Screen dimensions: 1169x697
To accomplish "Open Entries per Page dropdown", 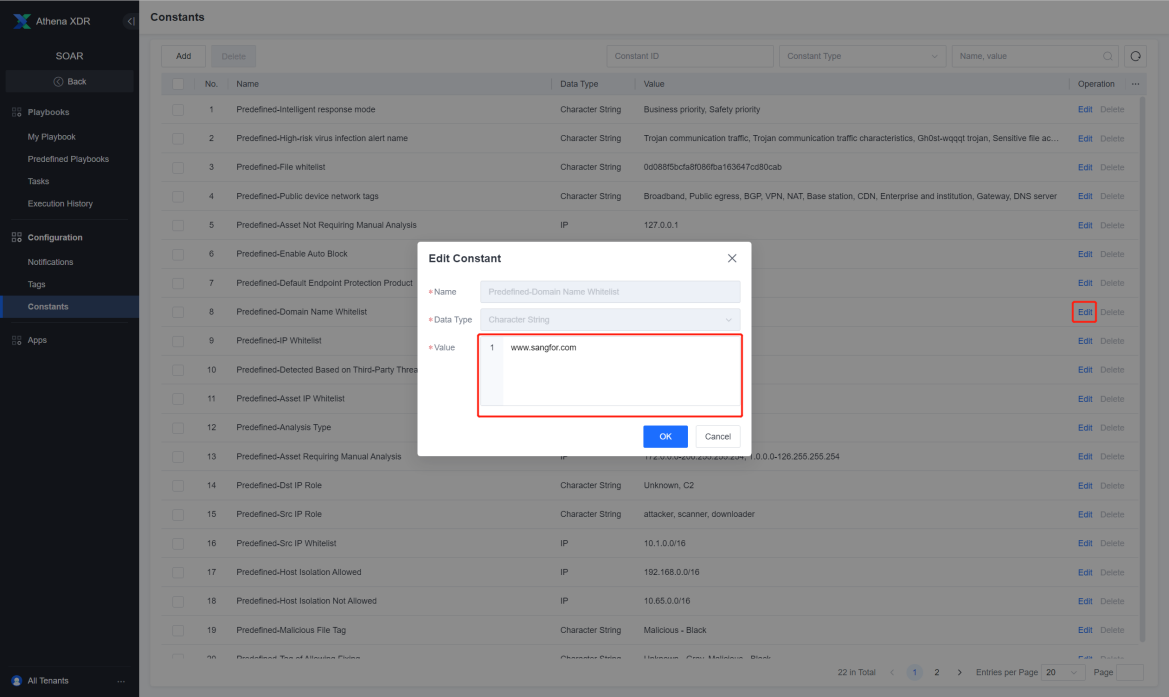I will (1062, 672).
